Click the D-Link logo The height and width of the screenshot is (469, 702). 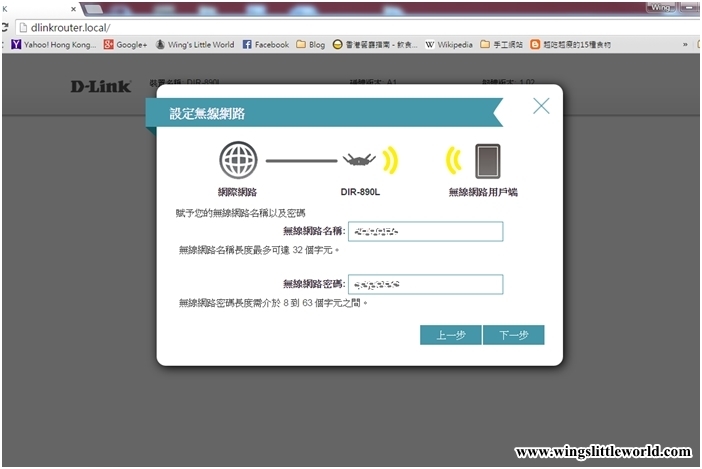(x=100, y=86)
